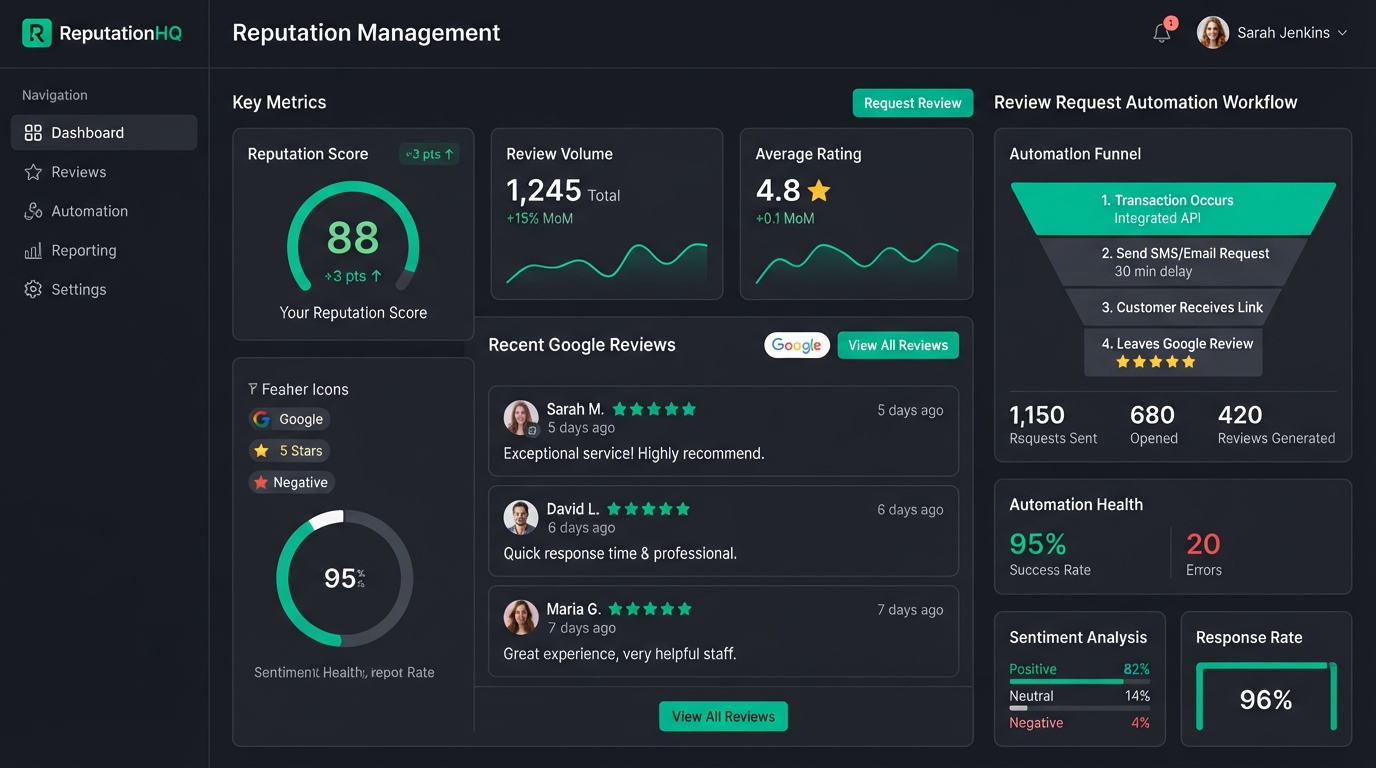Click David L. reviewer avatar
This screenshot has width=1376, height=768.
tap(521, 517)
